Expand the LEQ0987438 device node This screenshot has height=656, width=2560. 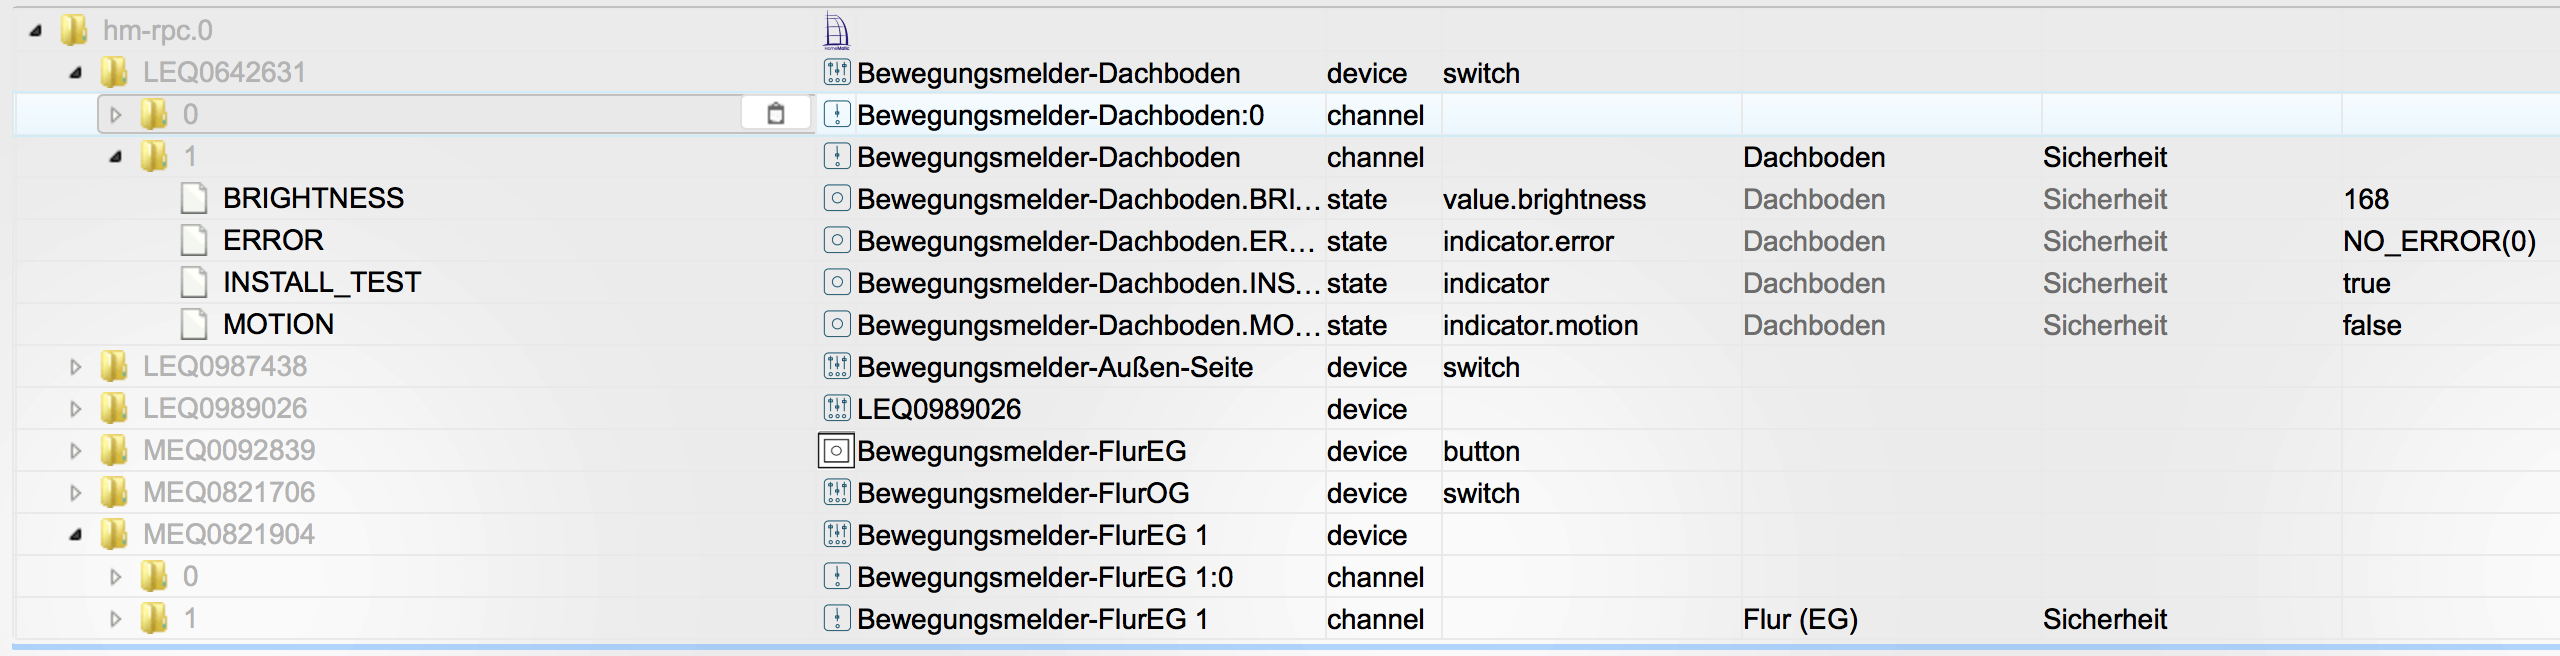75,367
